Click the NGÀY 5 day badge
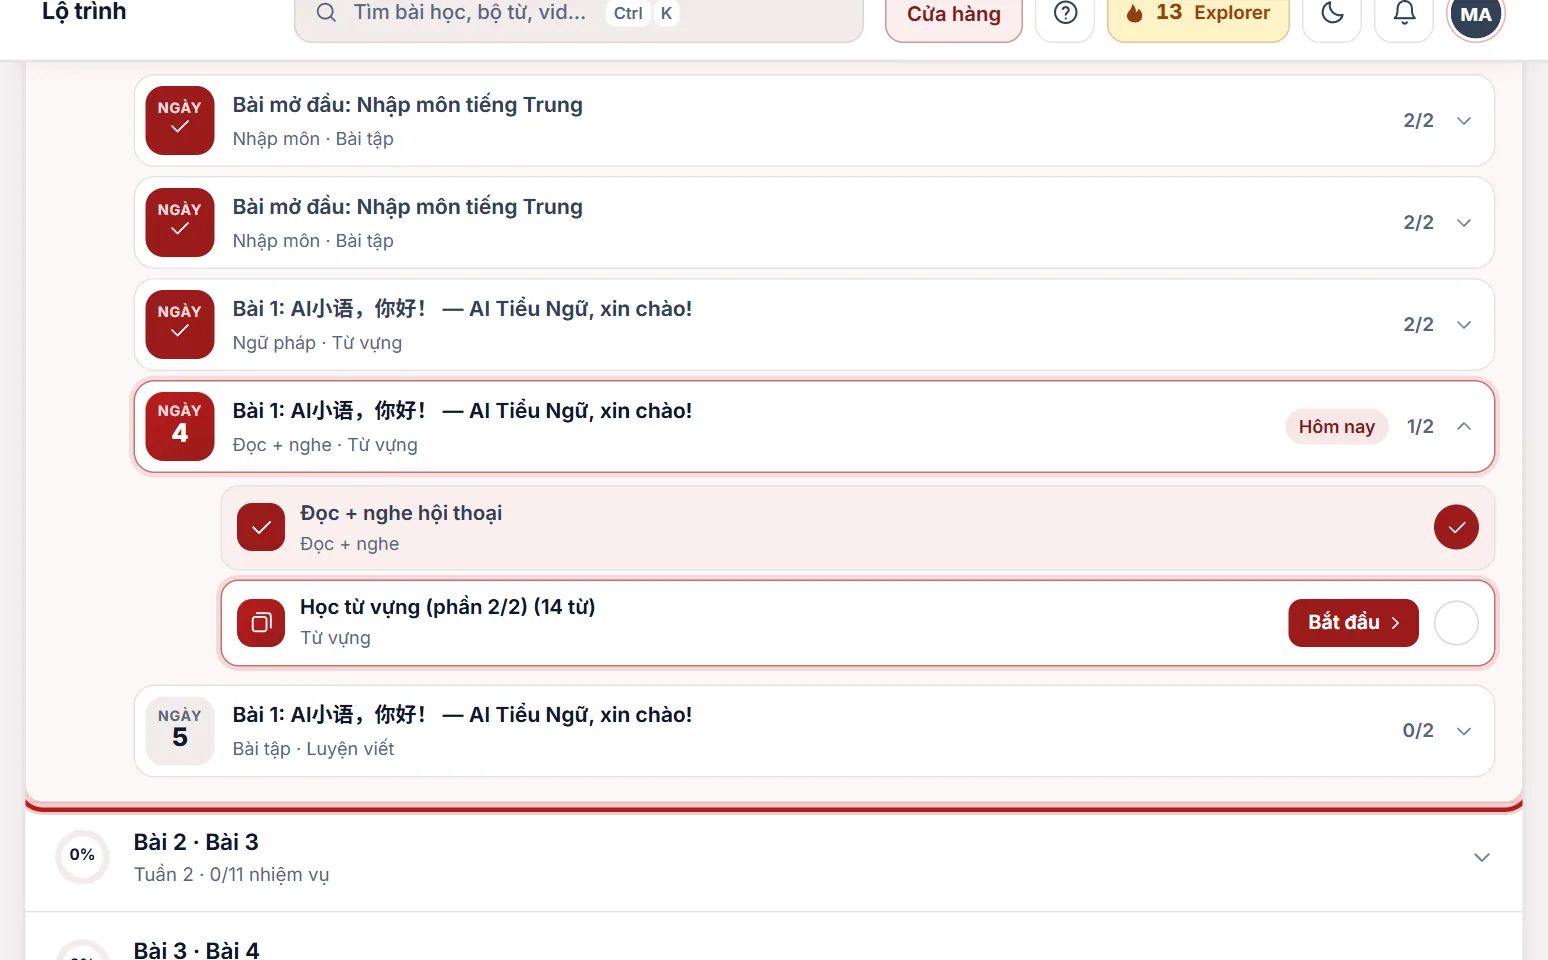The height and width of the screenshot is (960, 1548). point(180,730)
